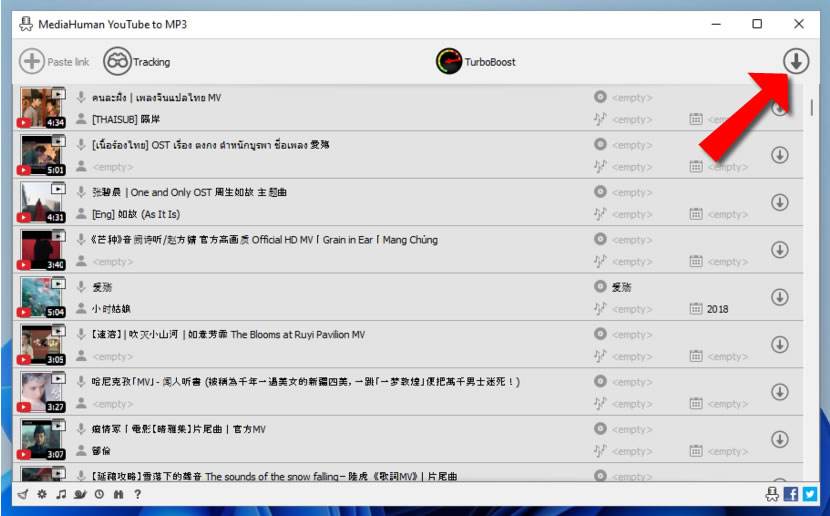The height and width of the screenshot is (516, 830).
Task: Download the 3:27 哈尼克孜 track
Action: pyautogui.click(x=780, y=392)
